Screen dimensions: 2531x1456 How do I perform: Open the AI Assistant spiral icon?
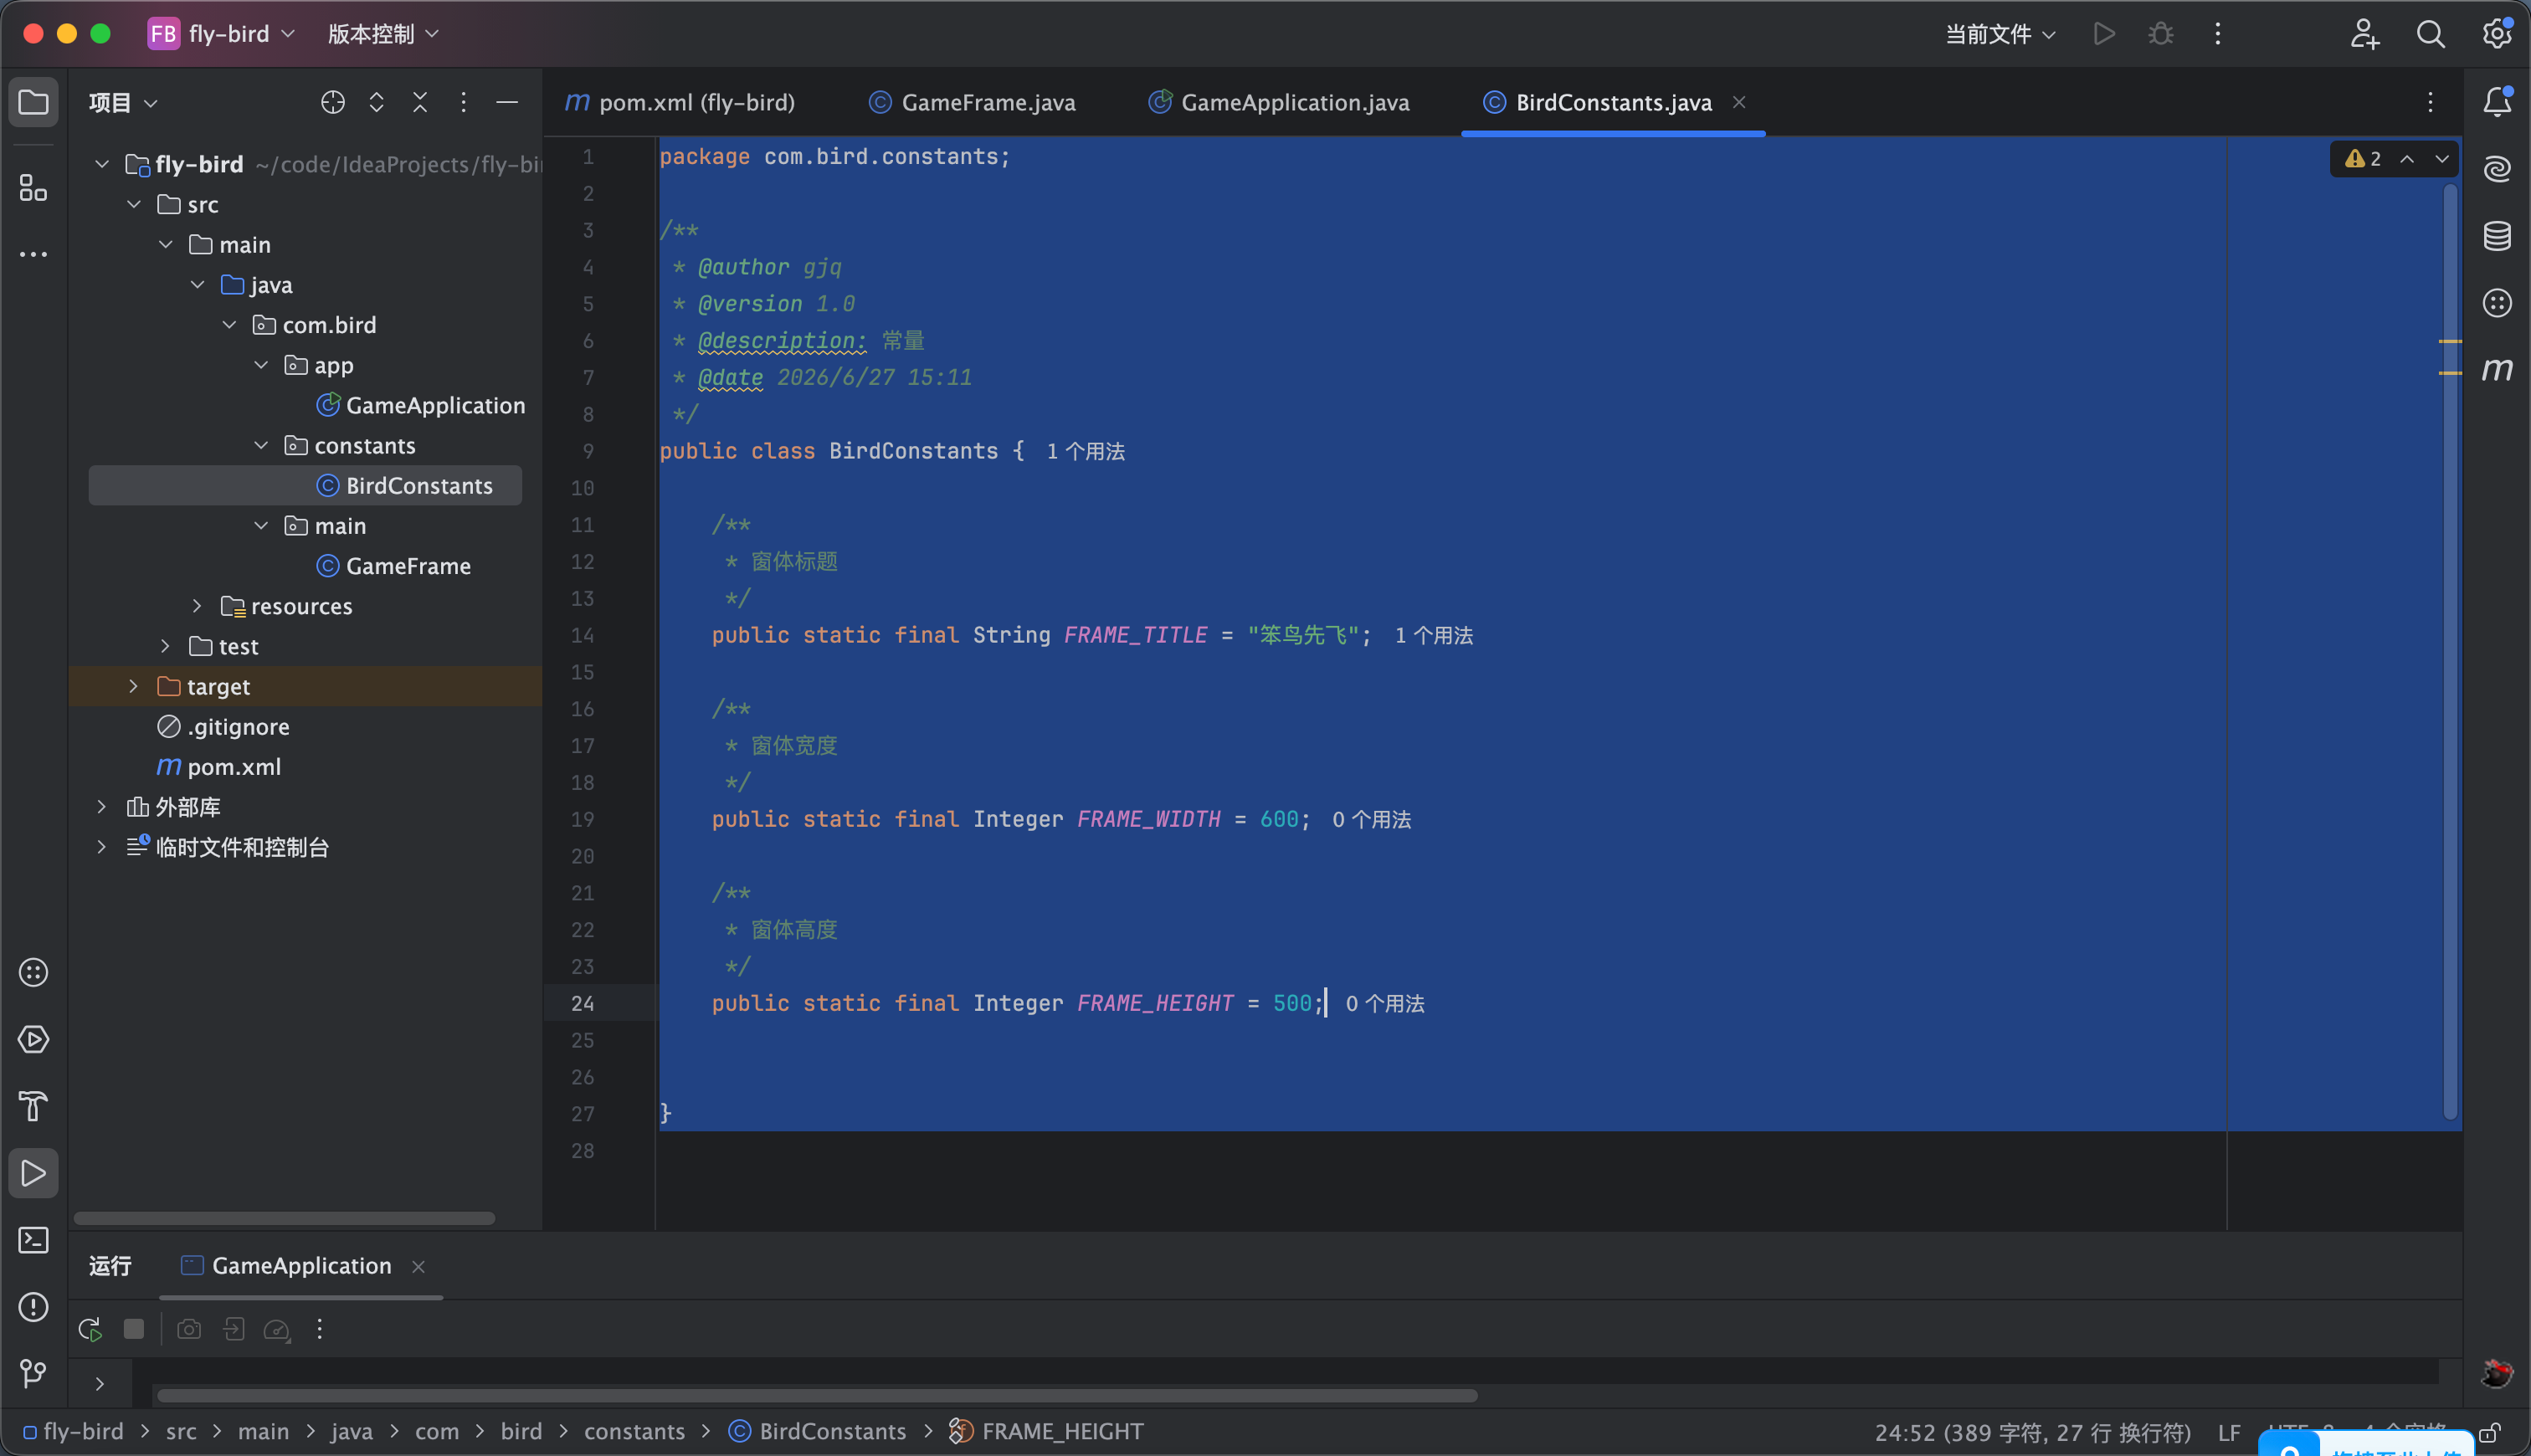click(2497, 168)
